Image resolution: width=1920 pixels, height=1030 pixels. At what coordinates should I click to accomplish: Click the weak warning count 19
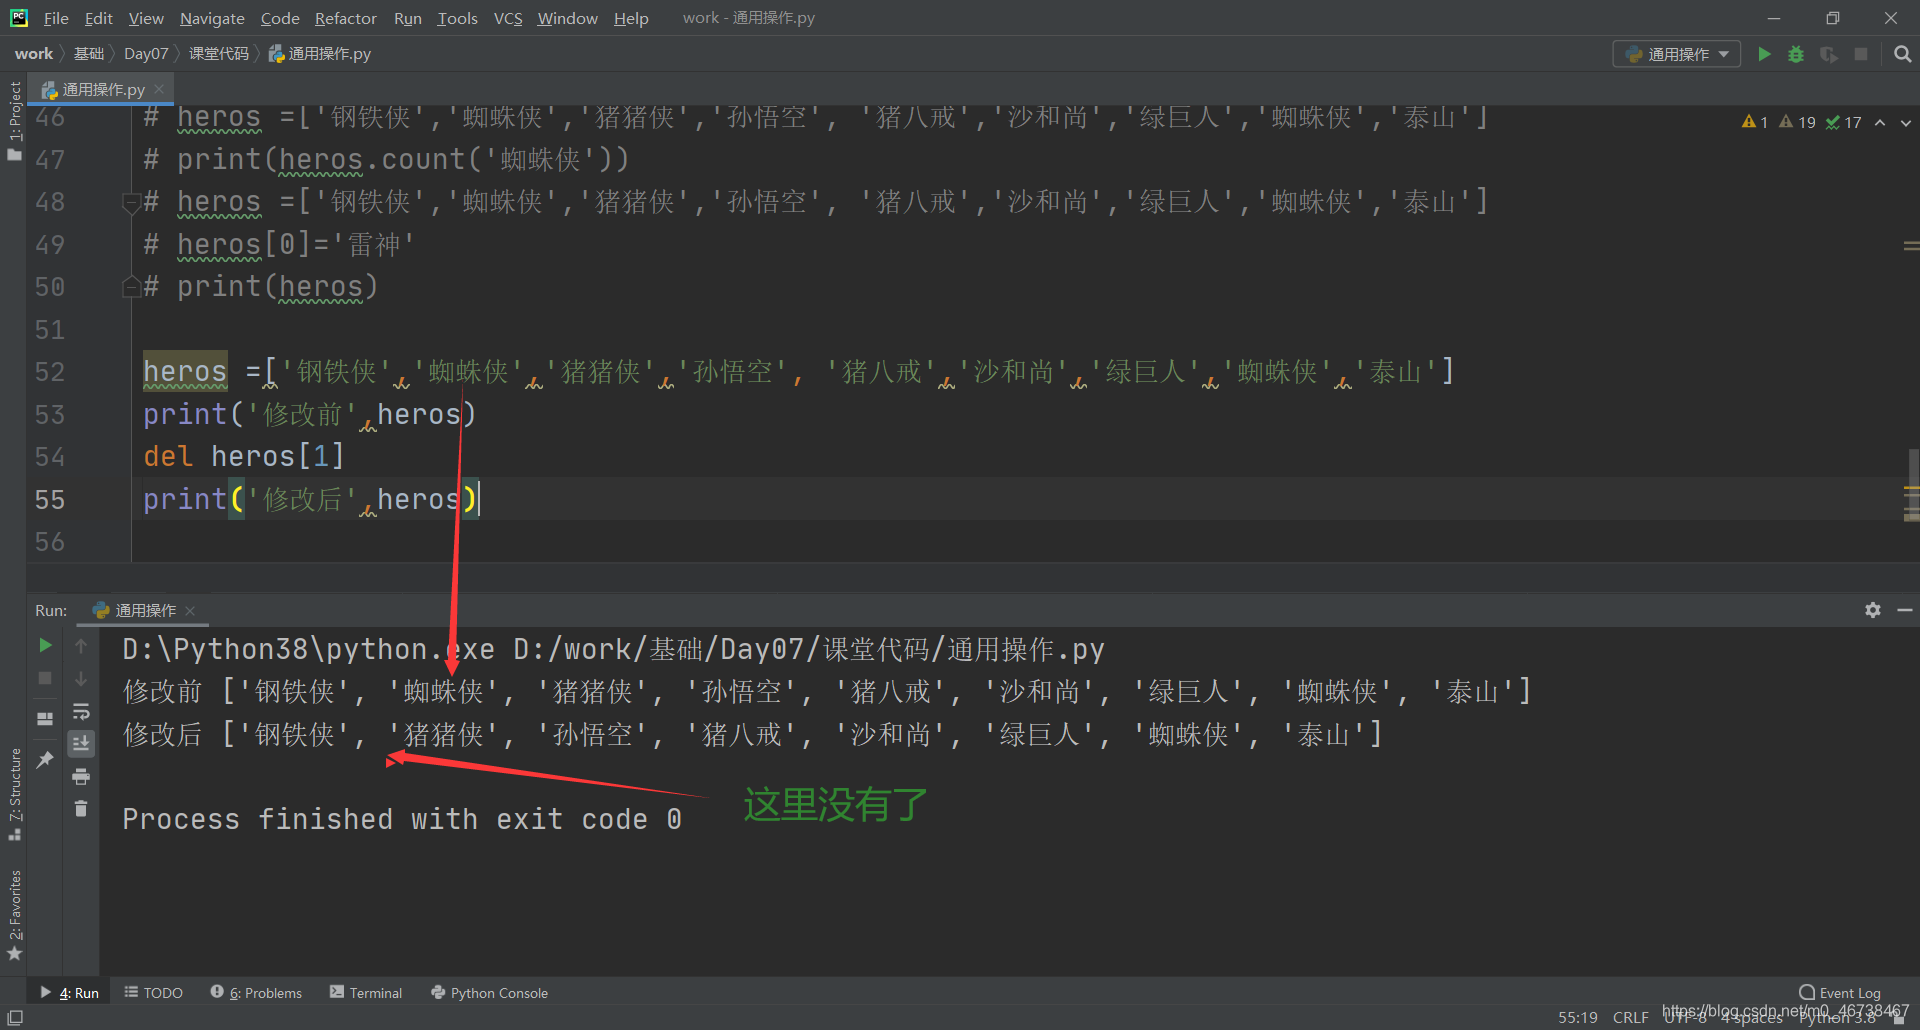[x=1797, y=122]
